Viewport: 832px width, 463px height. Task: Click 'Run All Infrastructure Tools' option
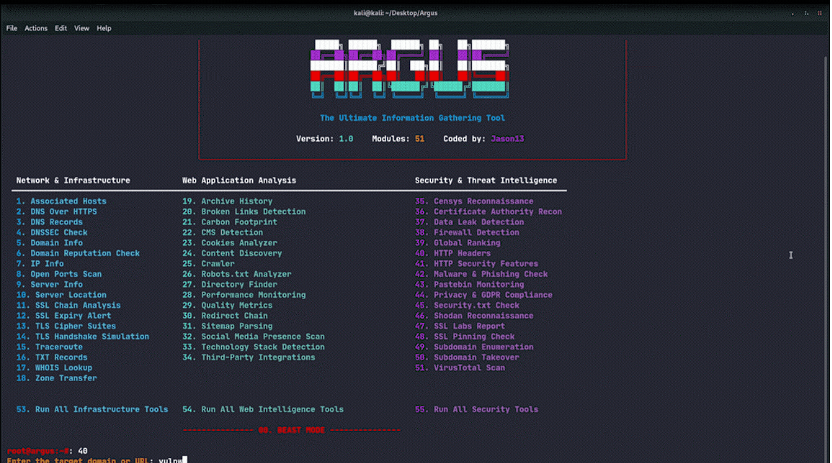pos(101,409)
